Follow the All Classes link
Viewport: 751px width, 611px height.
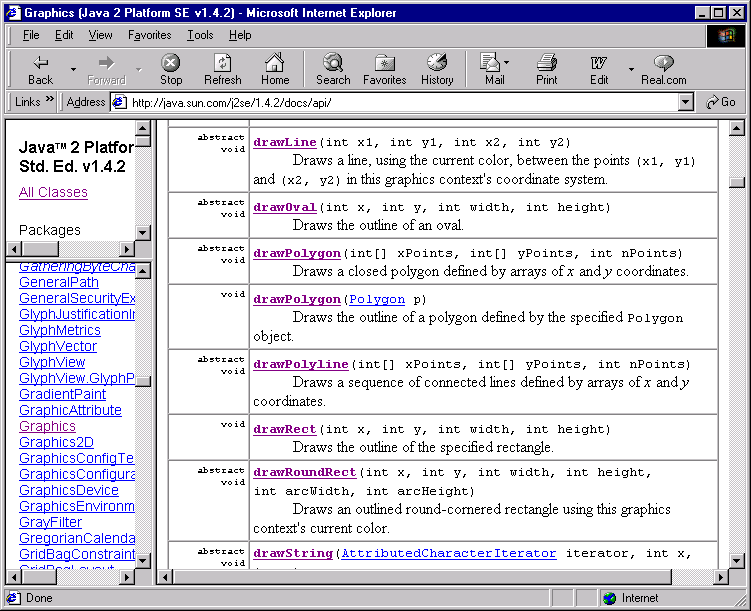(53, 192)
